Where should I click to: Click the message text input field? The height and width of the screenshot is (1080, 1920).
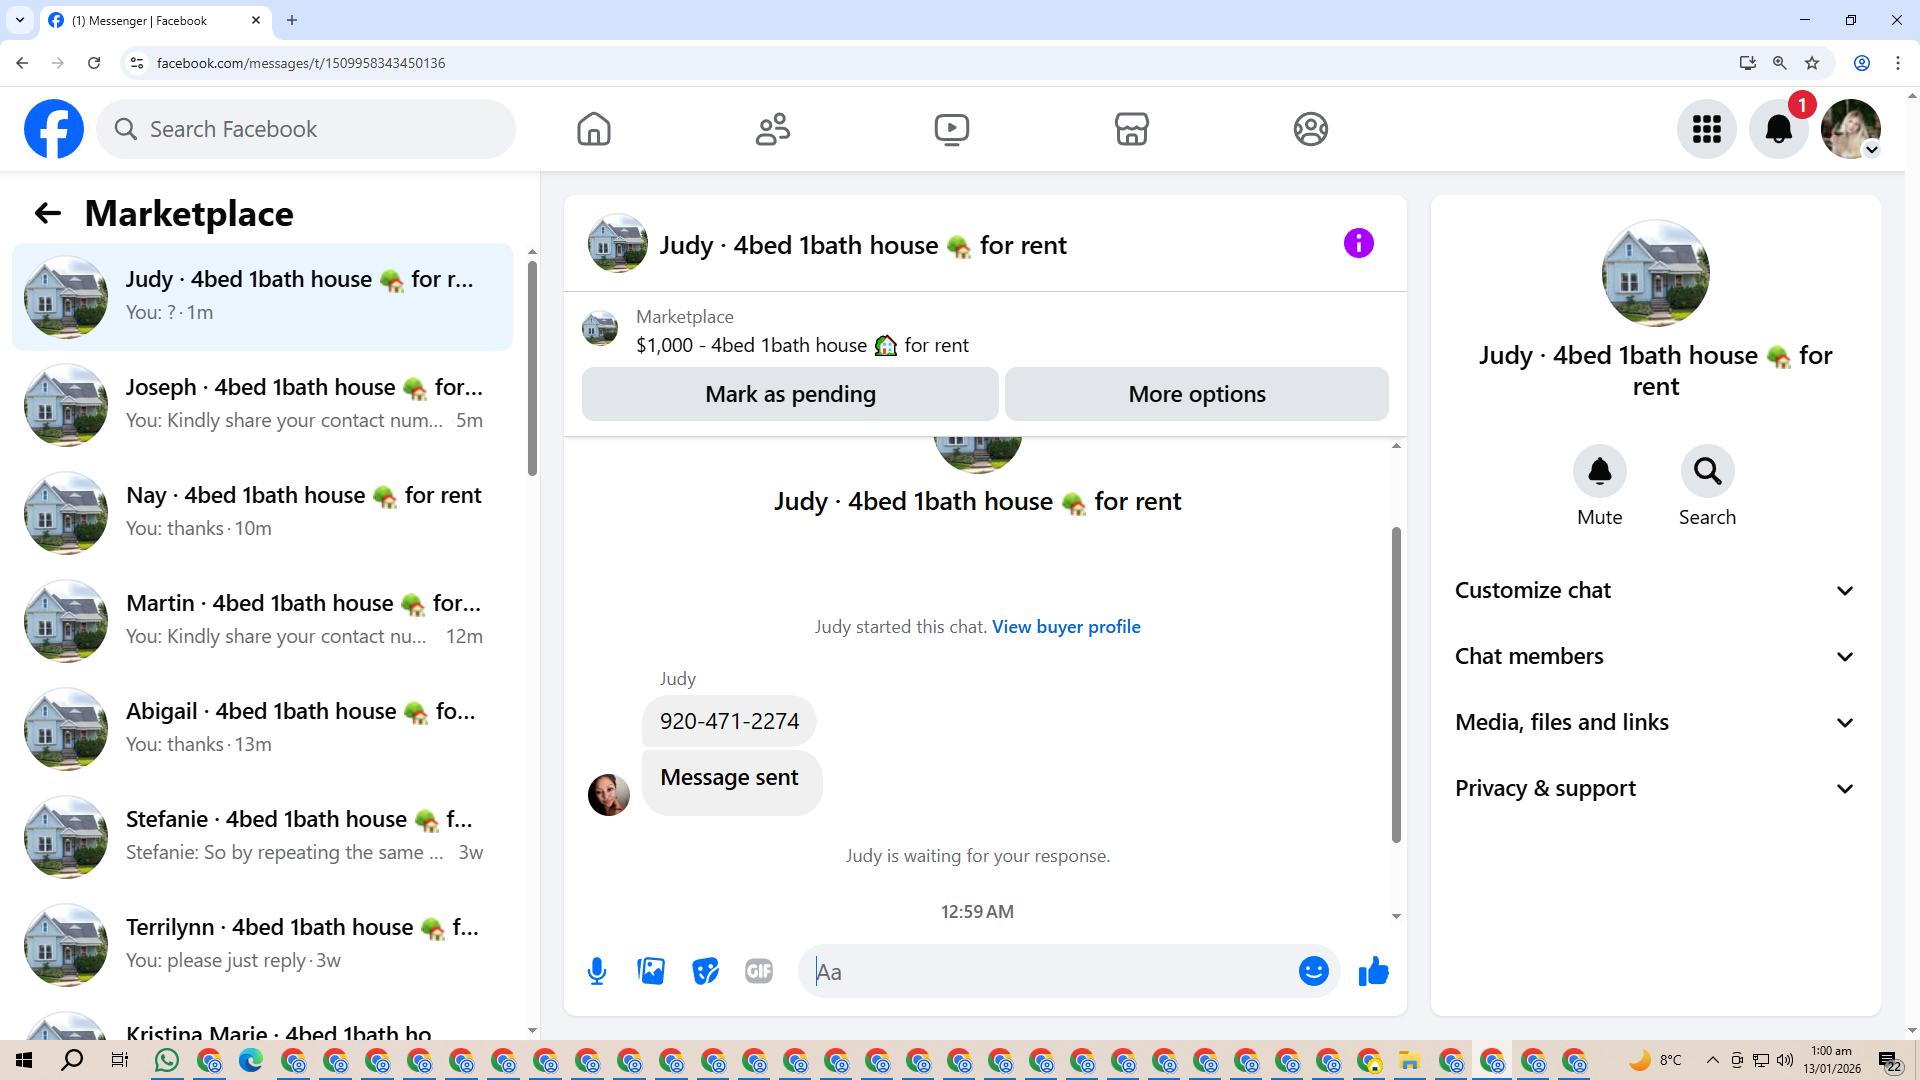pos(1050,971)
